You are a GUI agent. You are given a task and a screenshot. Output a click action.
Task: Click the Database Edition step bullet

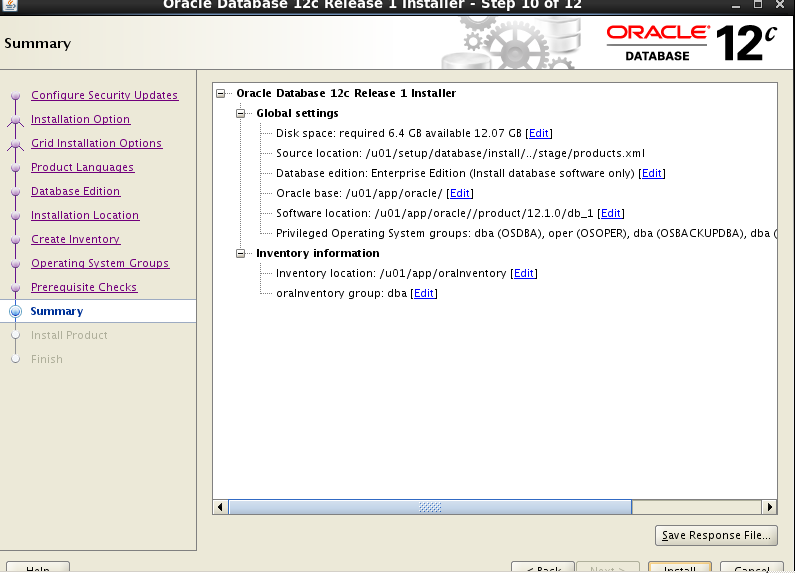click(x=16, y=192)
